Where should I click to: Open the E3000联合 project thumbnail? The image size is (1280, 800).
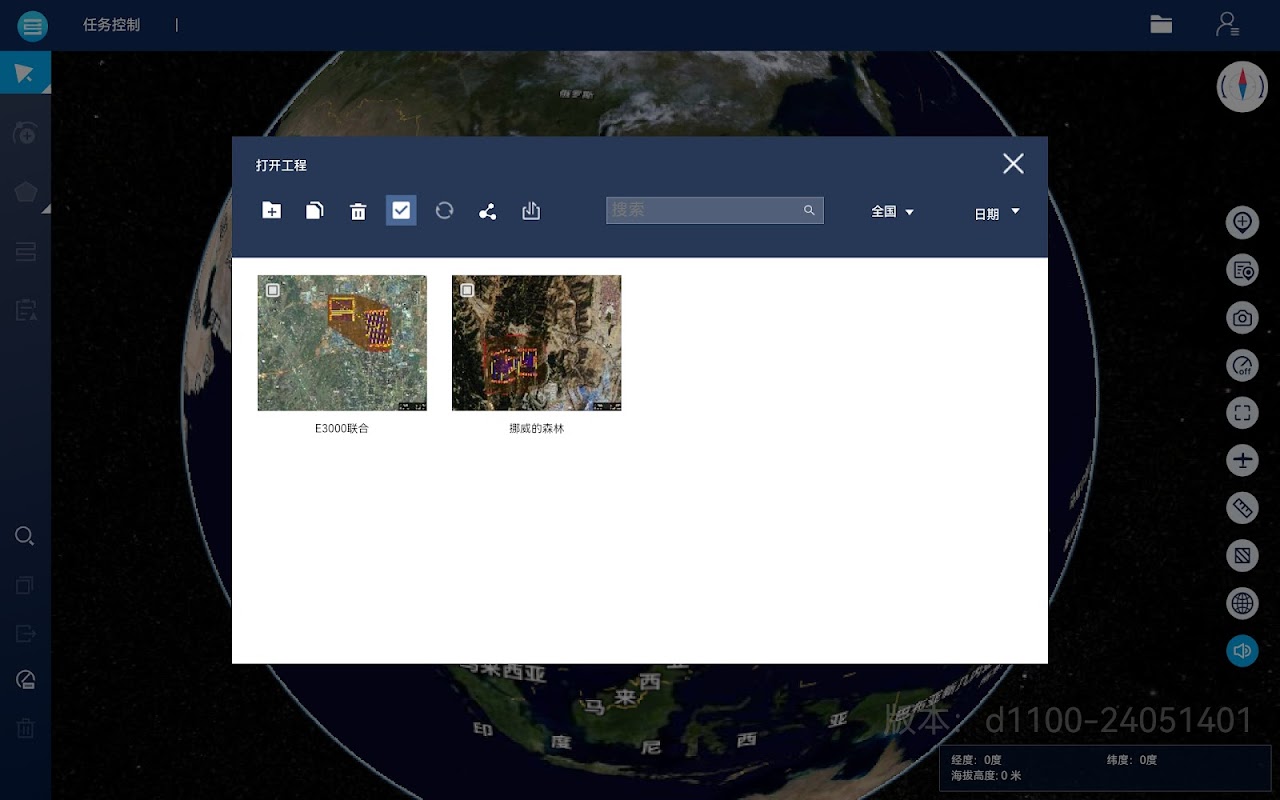pos(342,343)
